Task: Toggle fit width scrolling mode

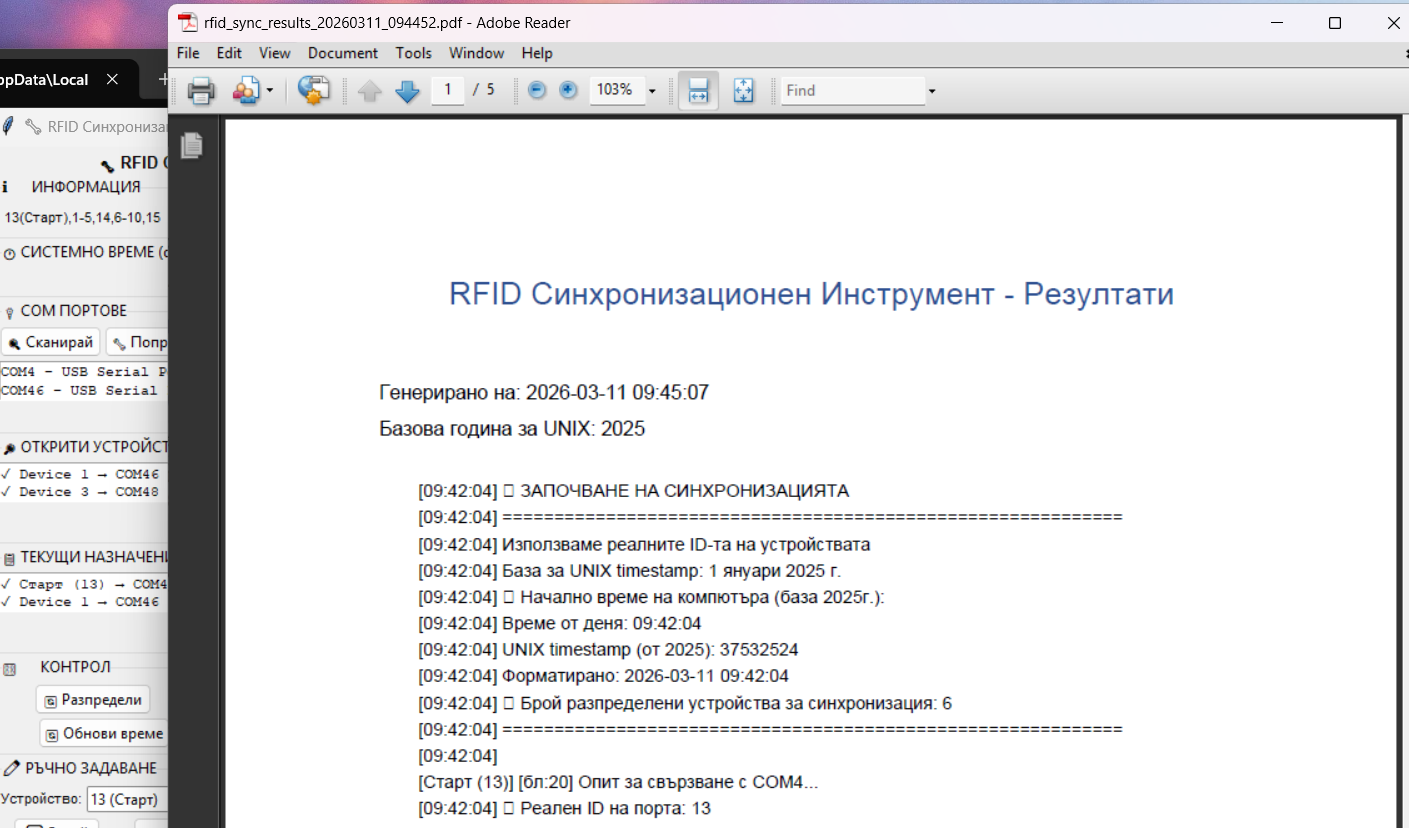Action: pyautogui.click(x=698, y=91)
